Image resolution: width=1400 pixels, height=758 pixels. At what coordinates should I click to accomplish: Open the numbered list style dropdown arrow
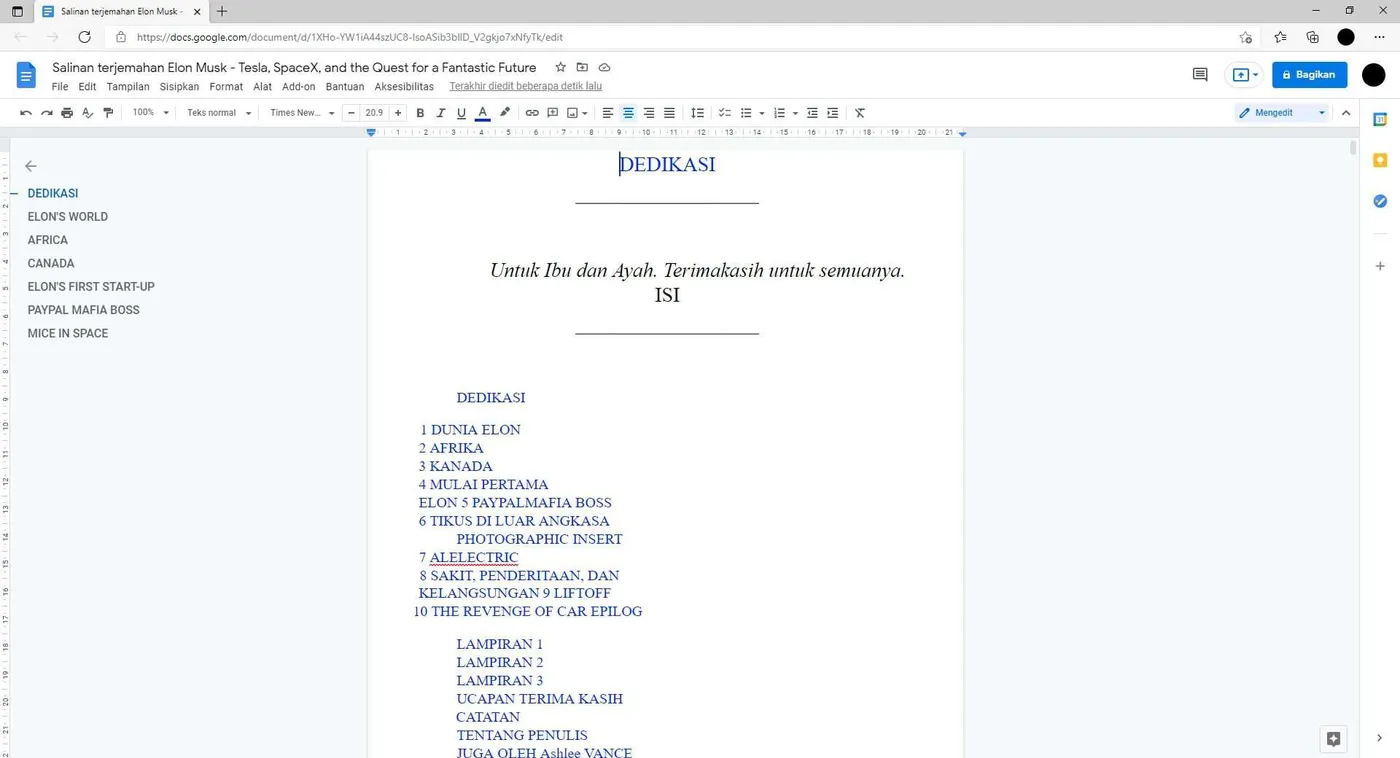[x=795, y=113]
